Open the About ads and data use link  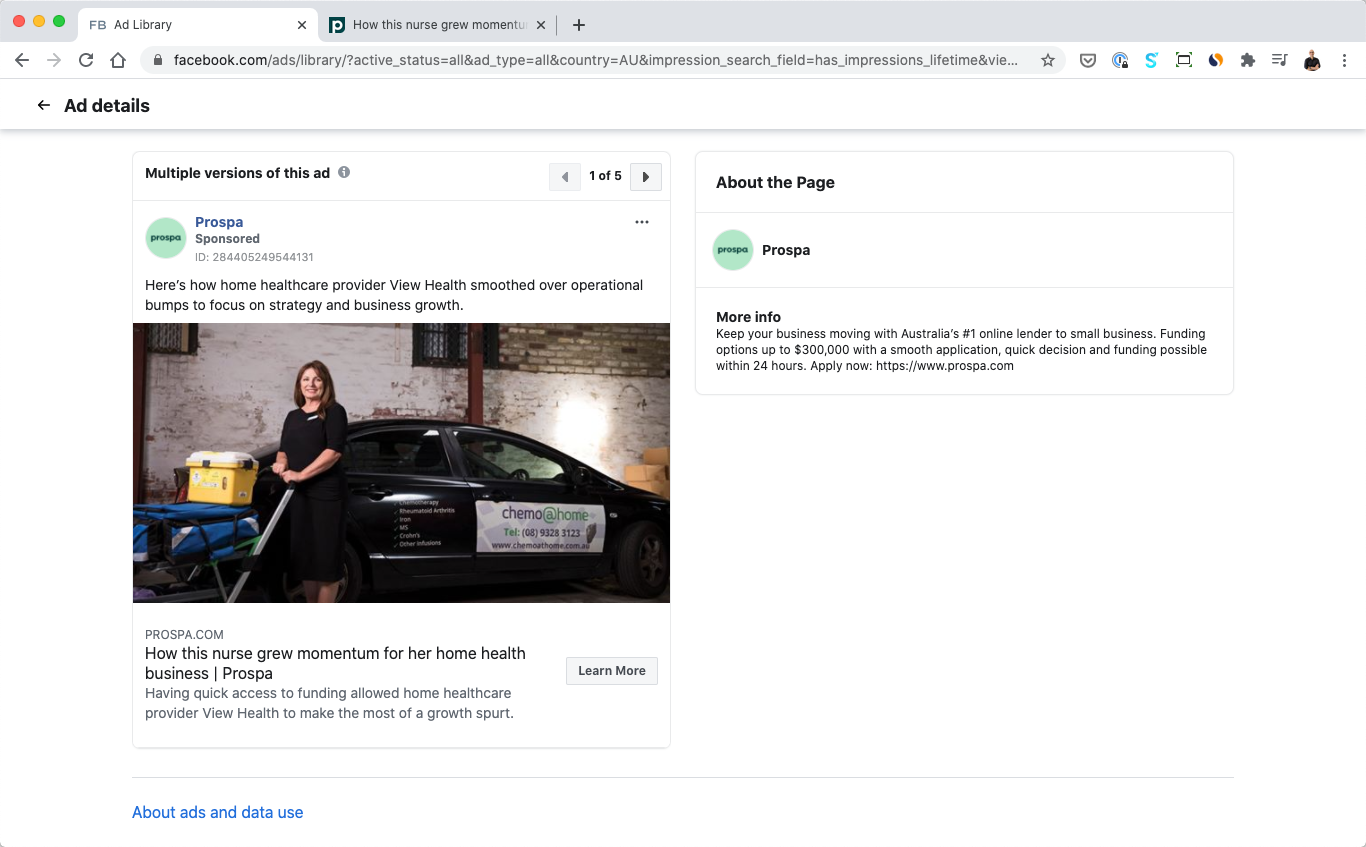coord(218,813)
